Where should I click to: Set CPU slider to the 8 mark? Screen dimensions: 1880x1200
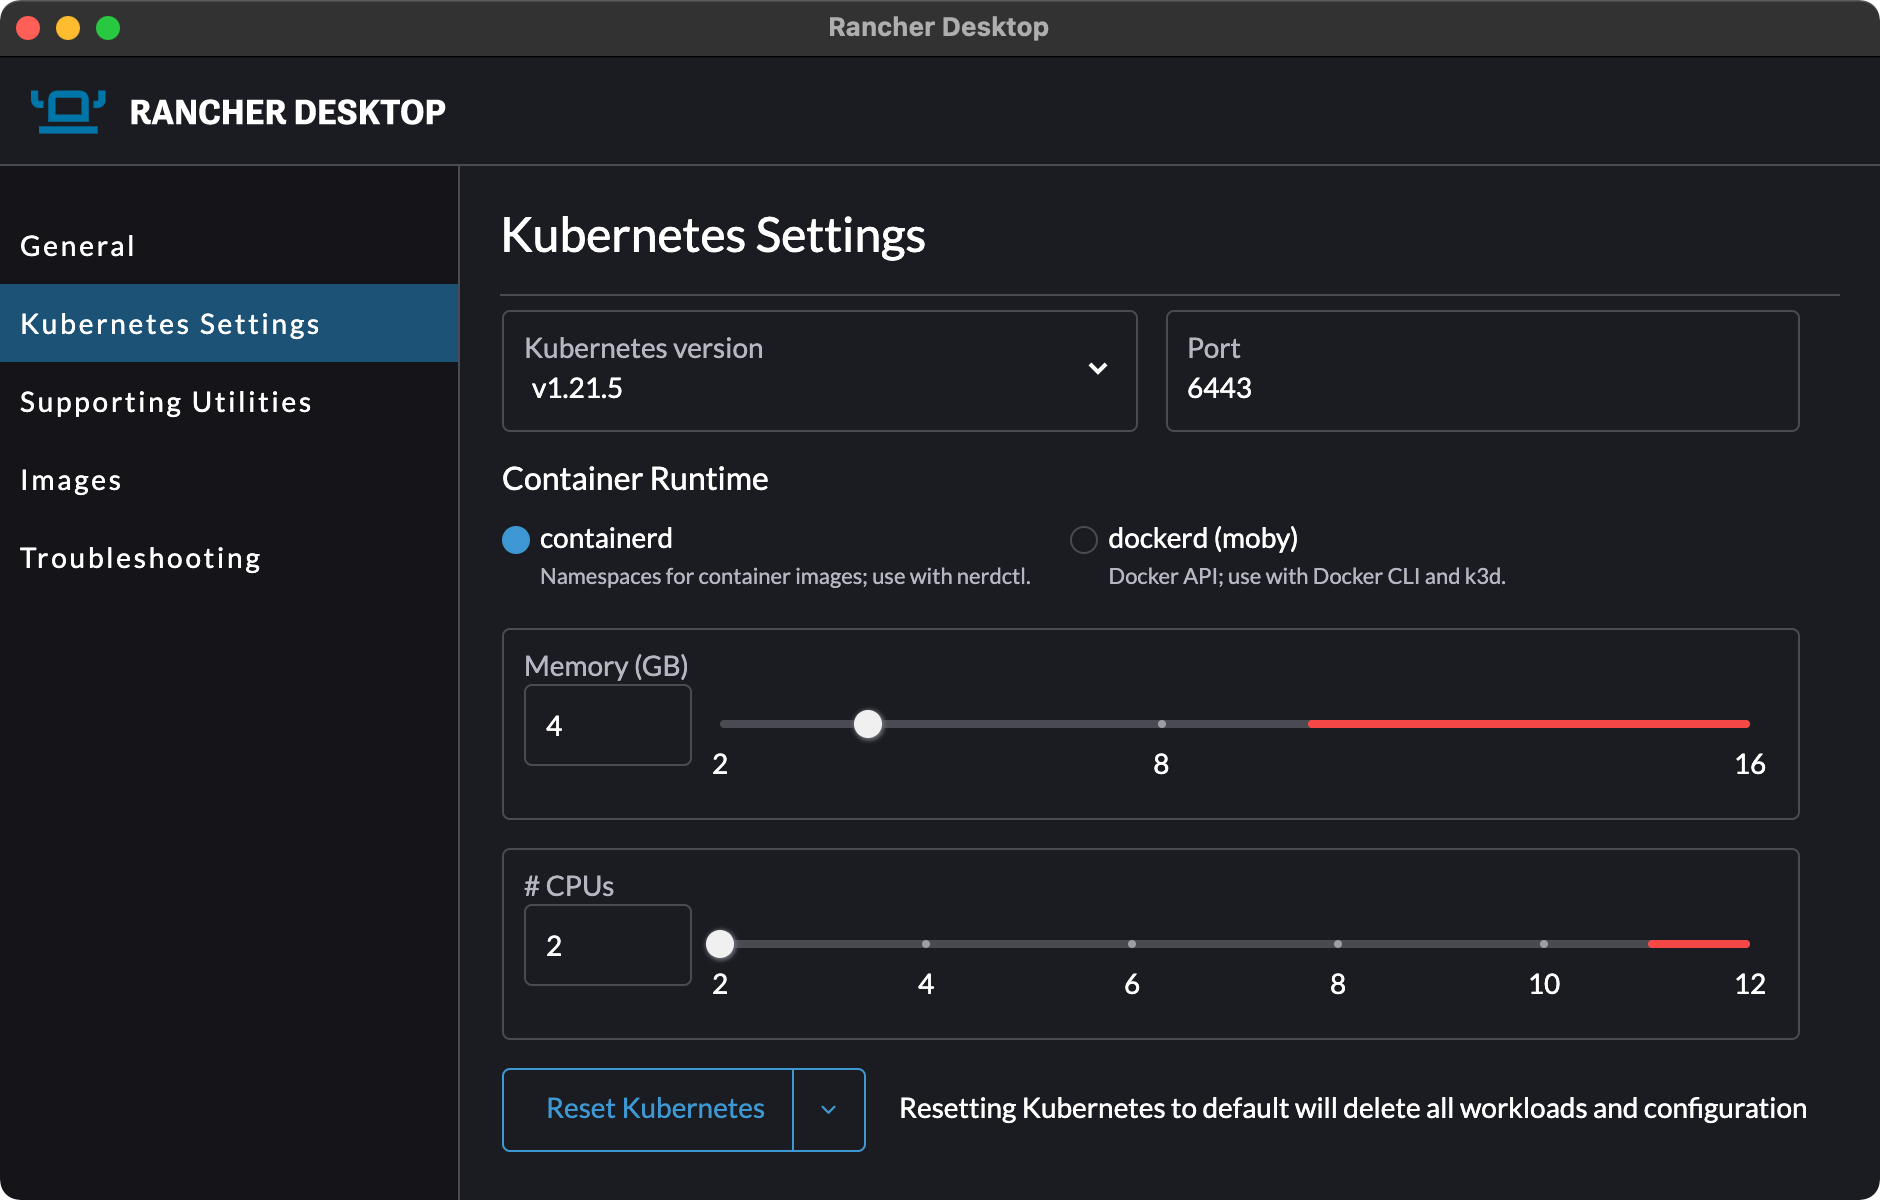[1338, 944]
